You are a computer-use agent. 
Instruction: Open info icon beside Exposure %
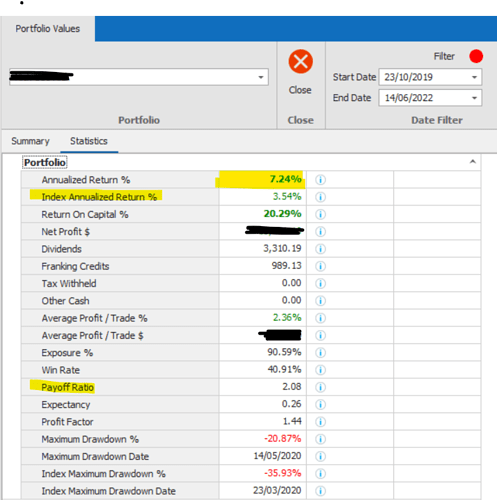(x=320, y=353)
